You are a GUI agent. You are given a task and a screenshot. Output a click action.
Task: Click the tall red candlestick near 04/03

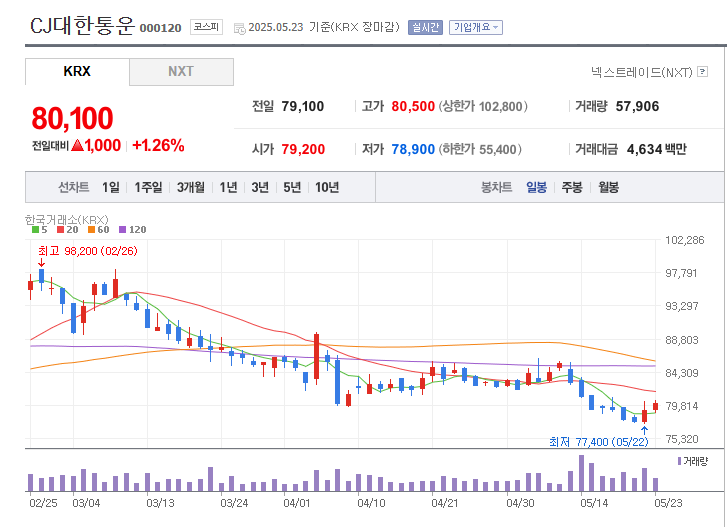317,358
